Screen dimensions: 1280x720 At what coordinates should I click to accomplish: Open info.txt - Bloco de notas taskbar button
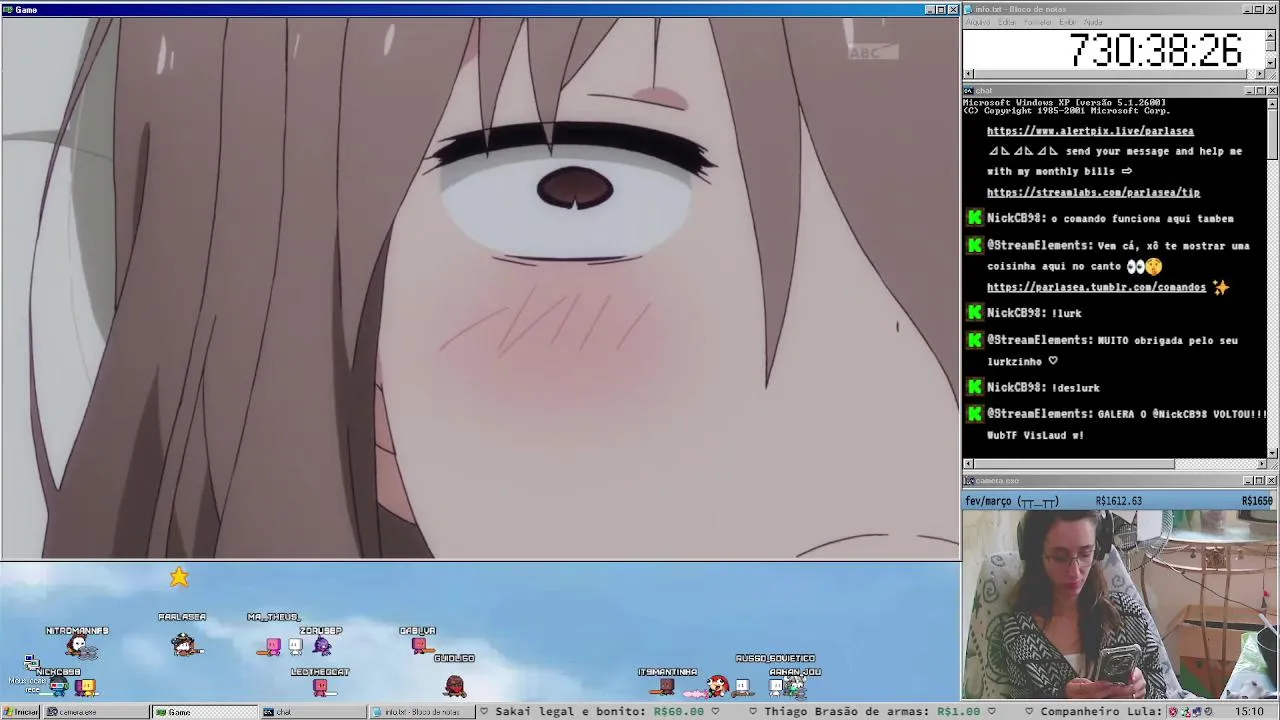420,712
